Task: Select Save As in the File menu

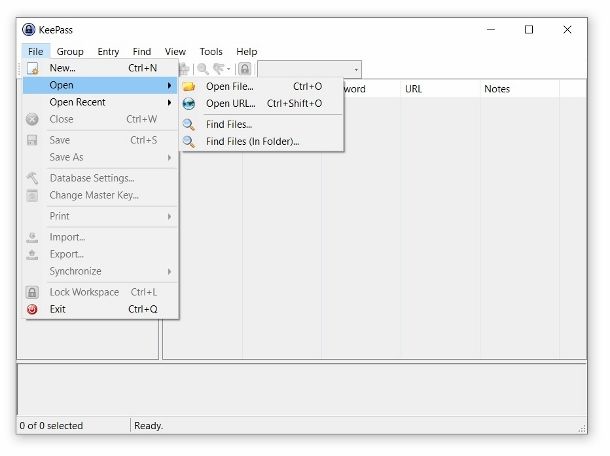Action: (x=100, y=157)
